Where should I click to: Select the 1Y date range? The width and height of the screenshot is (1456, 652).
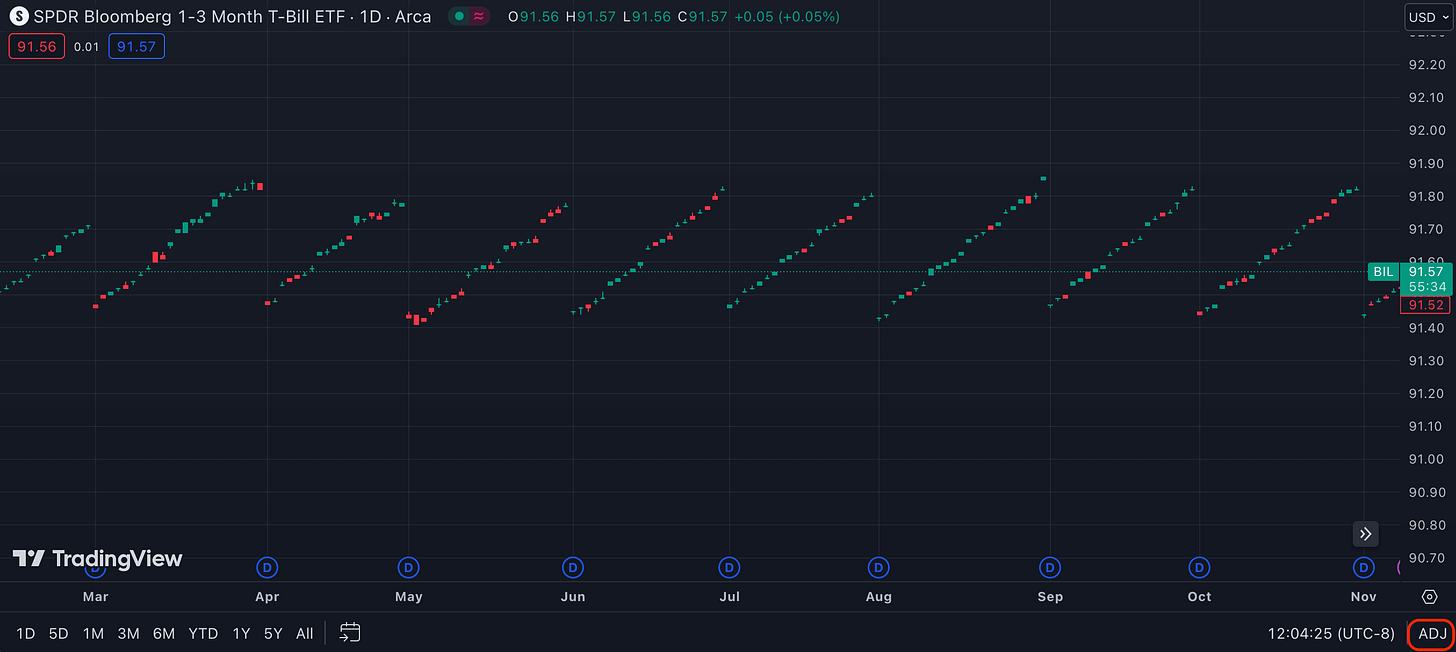click(241, 633)
